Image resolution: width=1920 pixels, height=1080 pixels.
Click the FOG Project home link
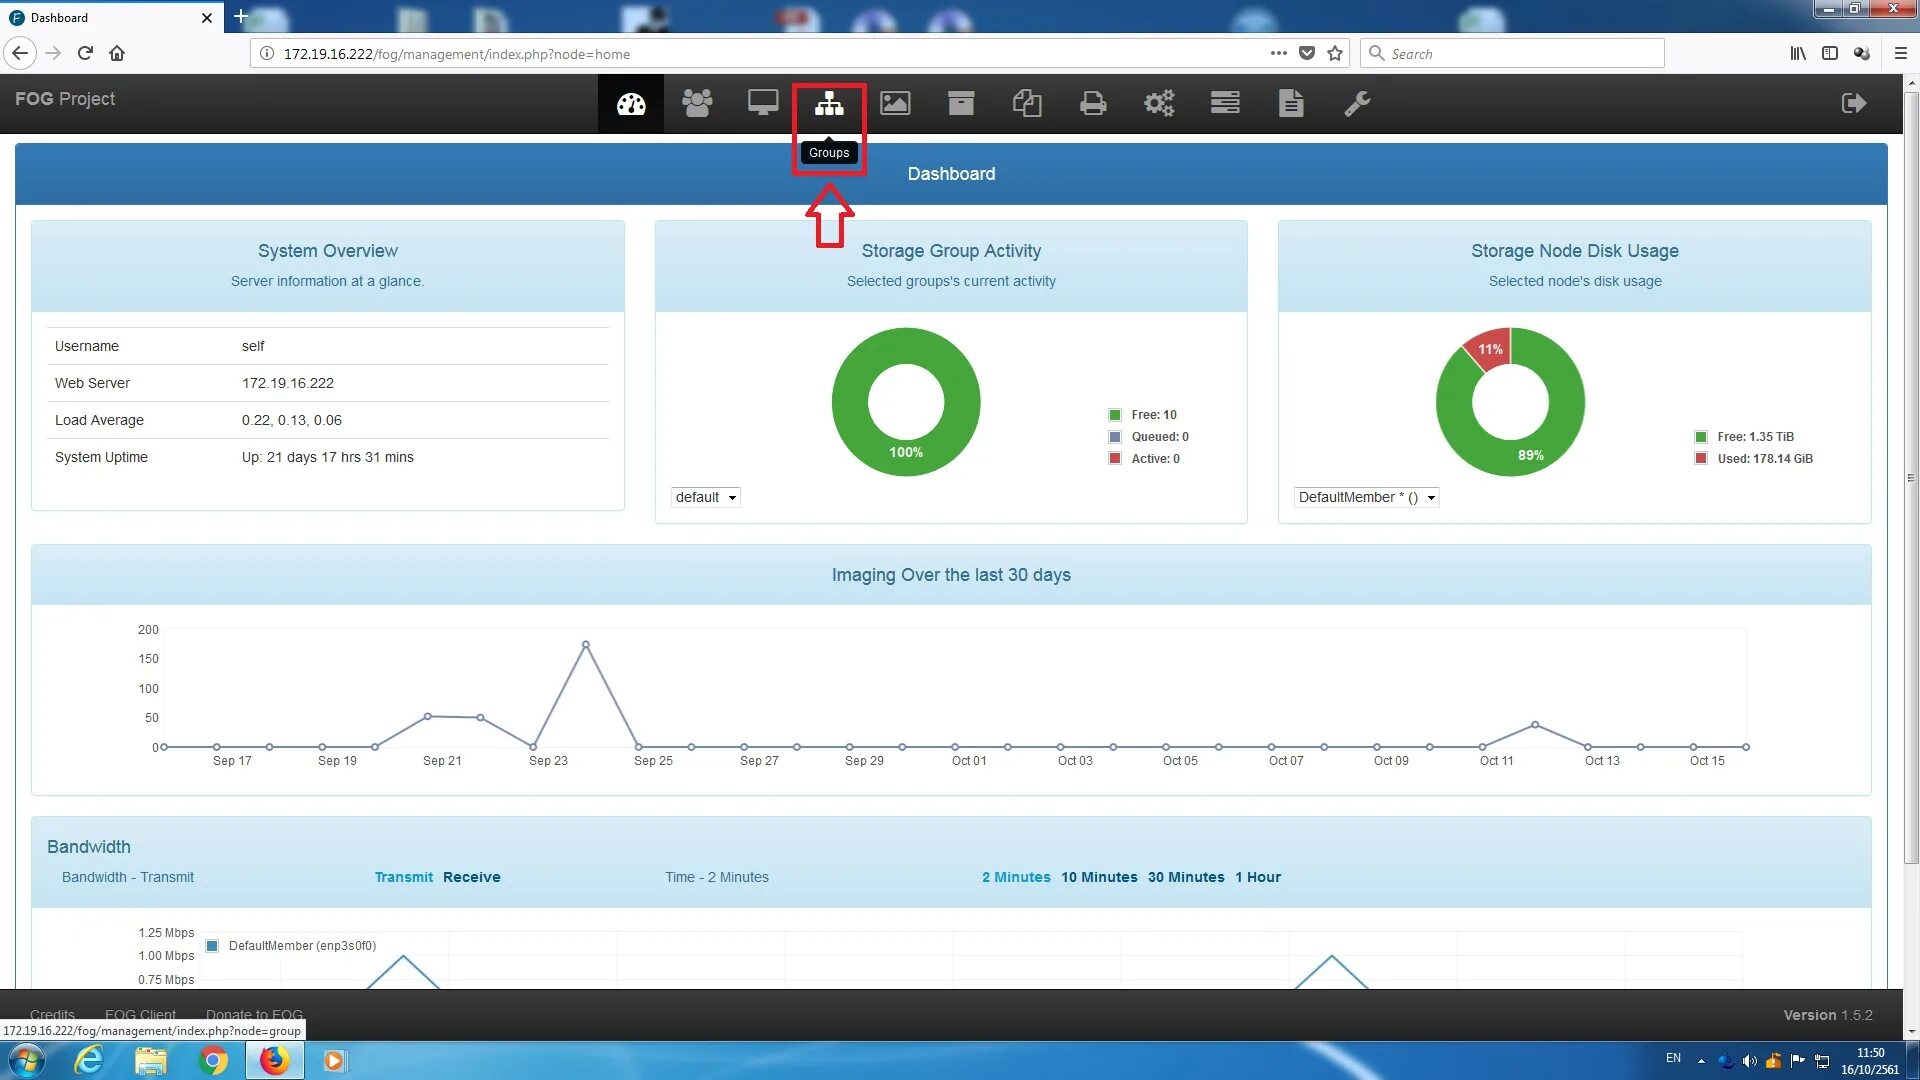(x=65, y=99)
